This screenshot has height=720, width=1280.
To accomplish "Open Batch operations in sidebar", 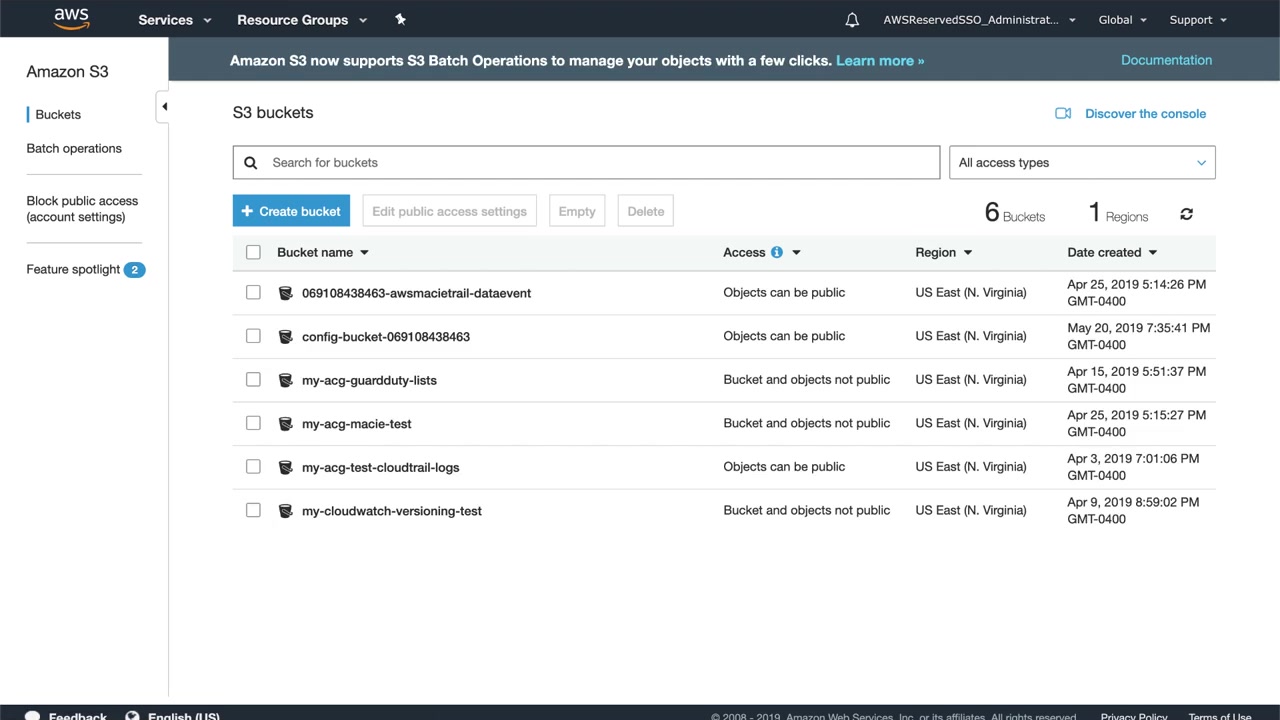I will click(x=74, y=148).
